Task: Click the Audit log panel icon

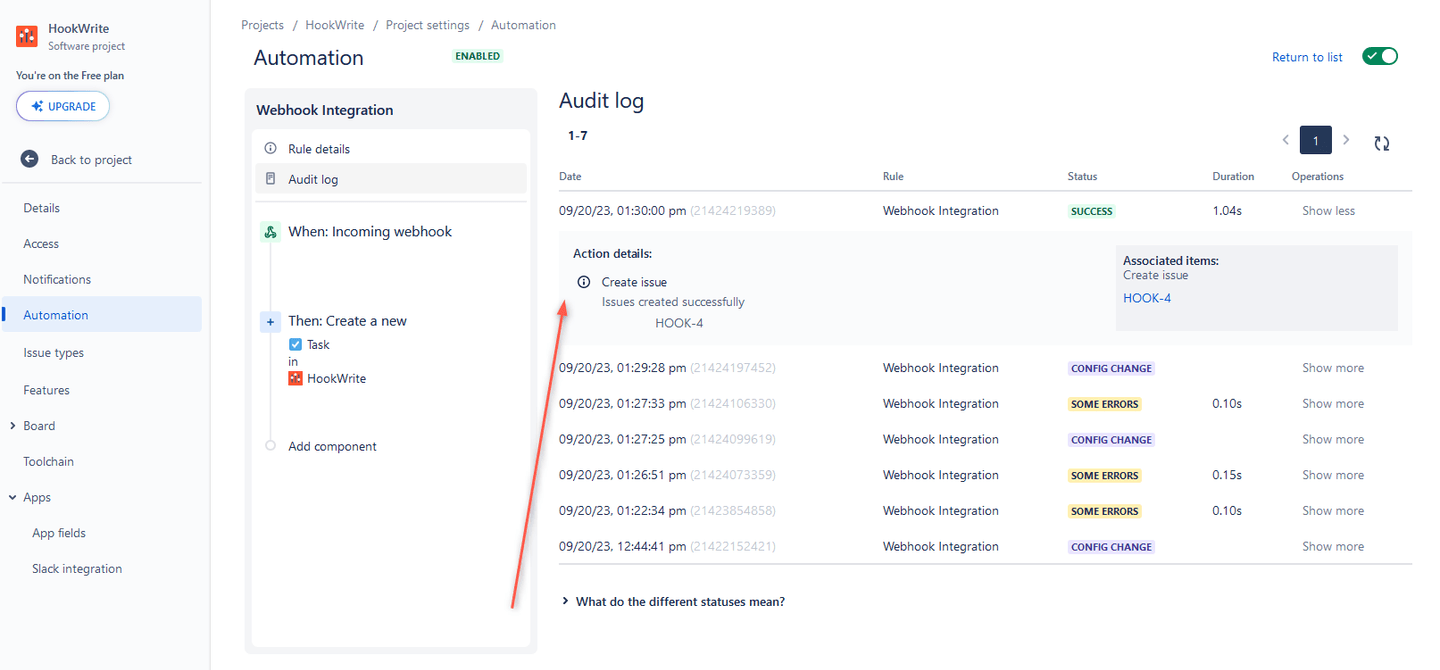Action: [x=270, y=179]
